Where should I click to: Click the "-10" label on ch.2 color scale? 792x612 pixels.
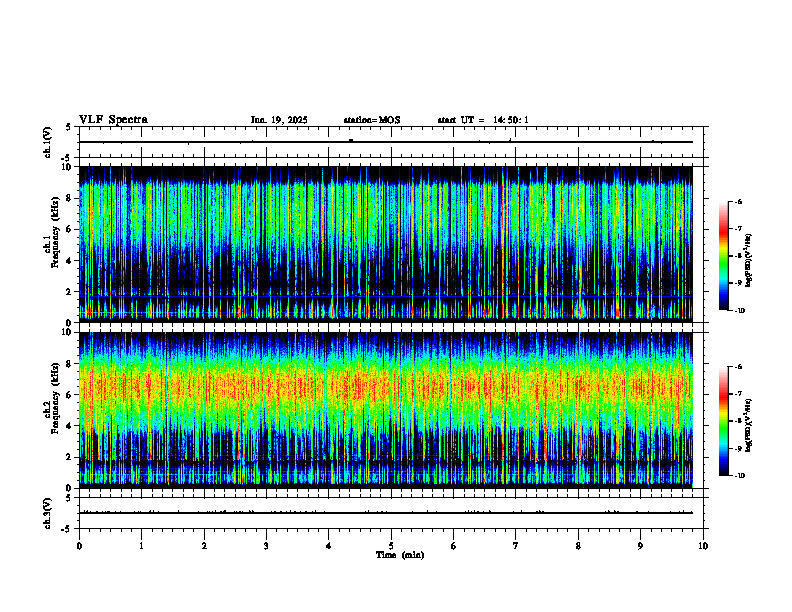tap(740, 476)
